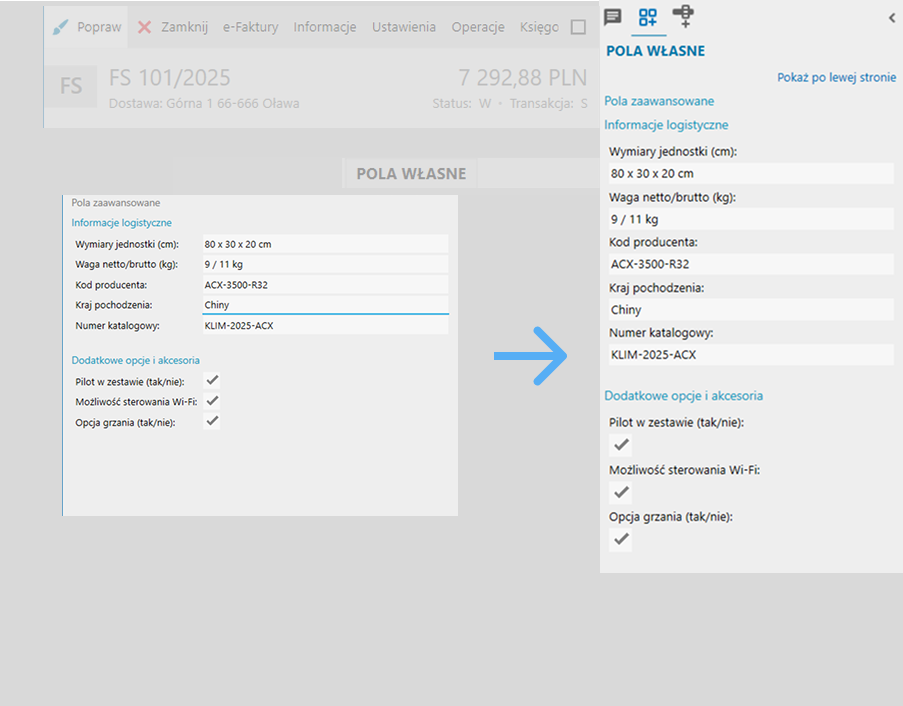
Task: Select the custom fields grid-plus icon
Action: click(648, 16)
